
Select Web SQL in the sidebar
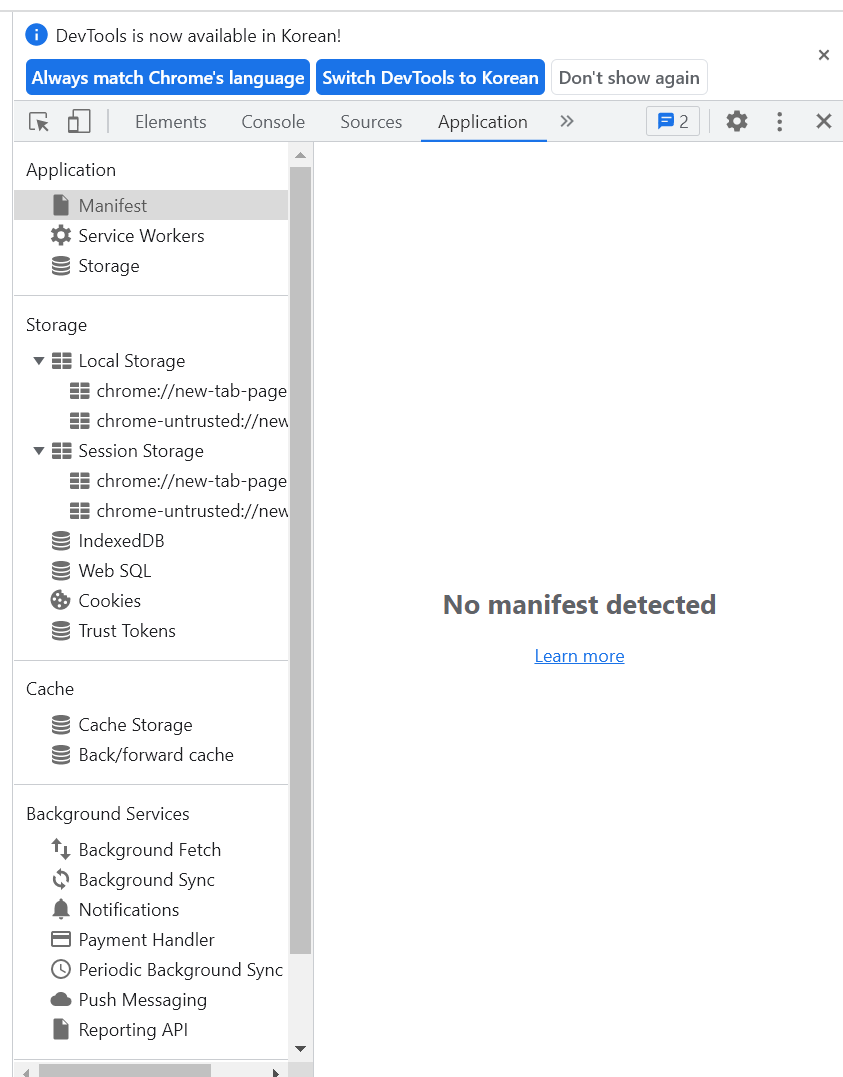click(x=151, y=571)
